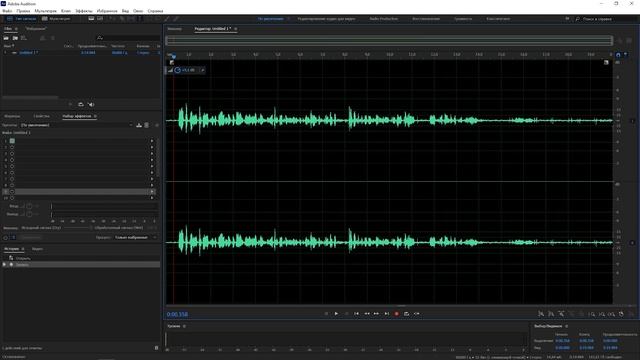Open effect slot 2 arrow menu

click(x=152, y=147)
